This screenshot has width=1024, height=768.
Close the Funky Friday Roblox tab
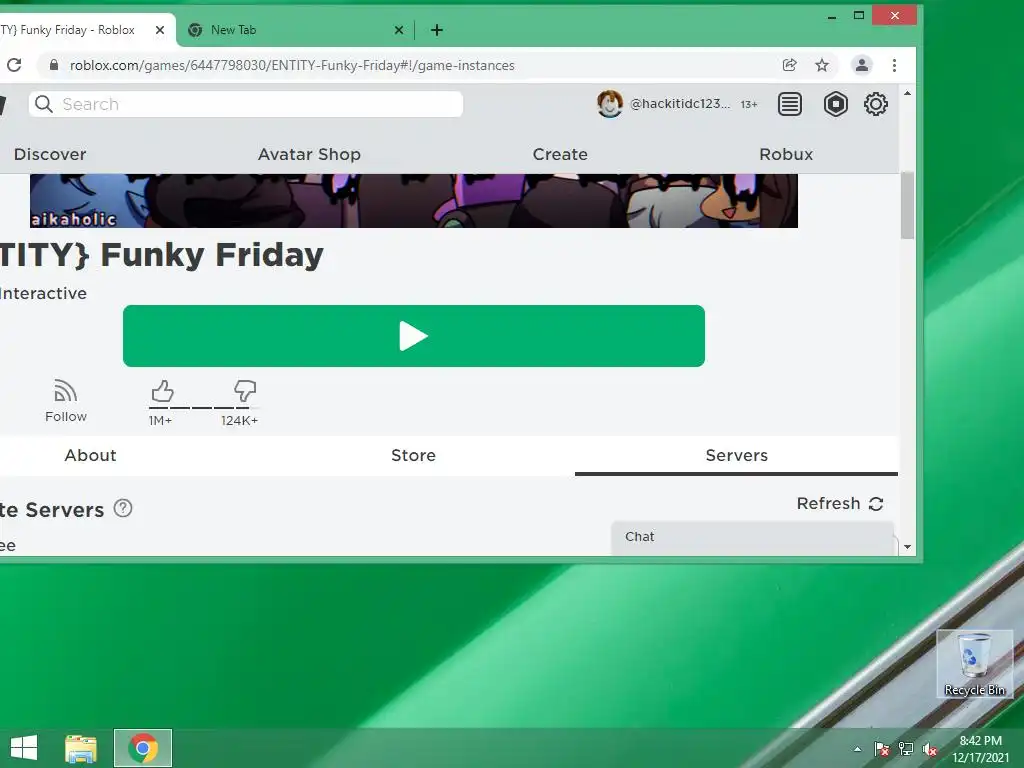pyautogui.click(x=159, y=30)
